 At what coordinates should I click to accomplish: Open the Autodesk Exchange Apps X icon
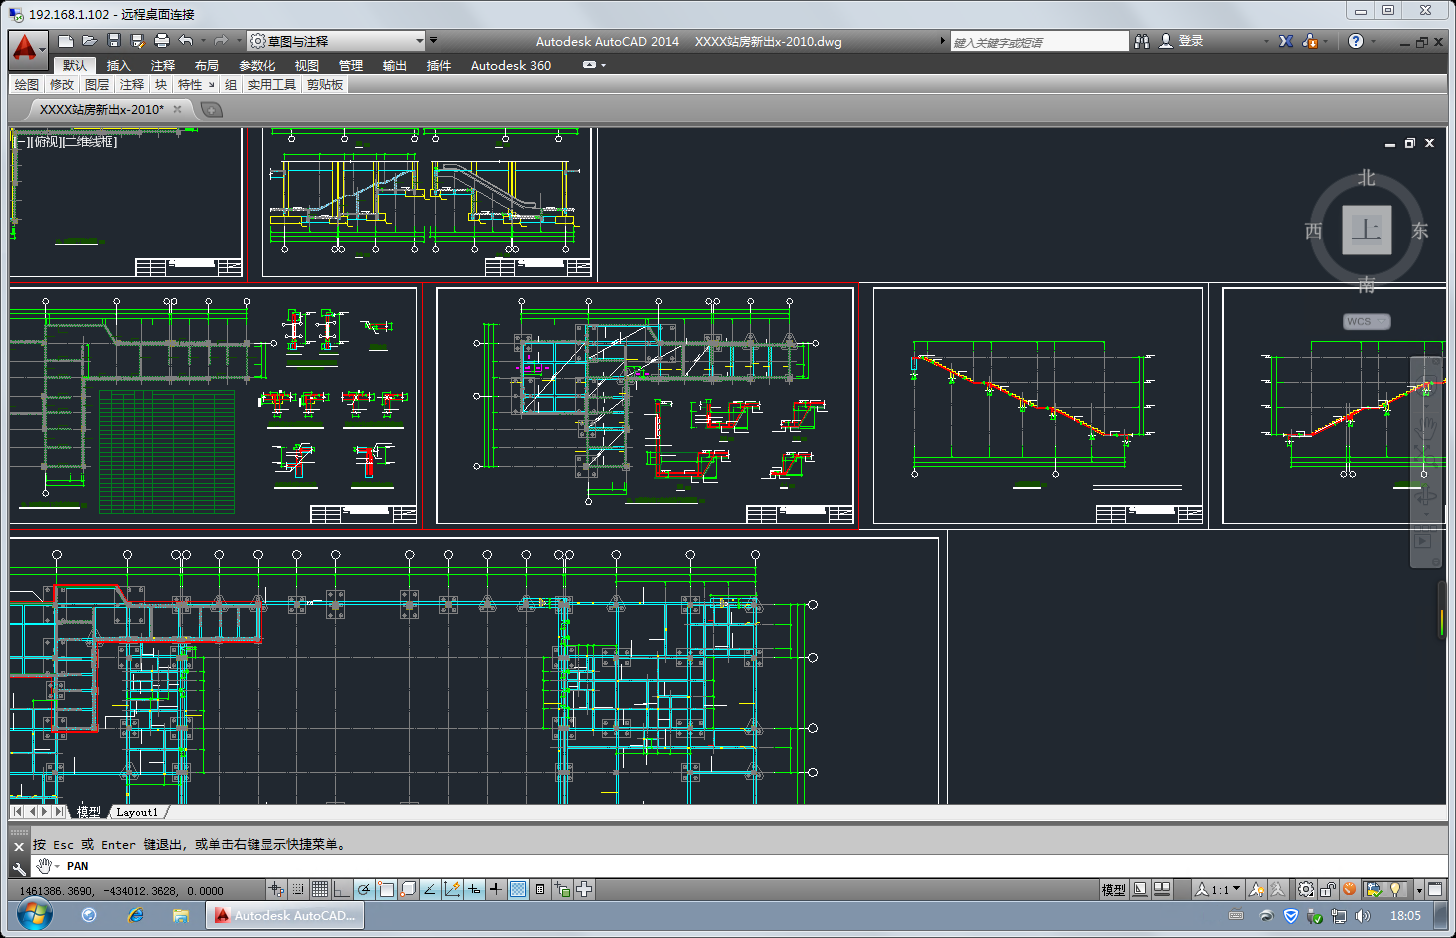[x=1286, y=41]
